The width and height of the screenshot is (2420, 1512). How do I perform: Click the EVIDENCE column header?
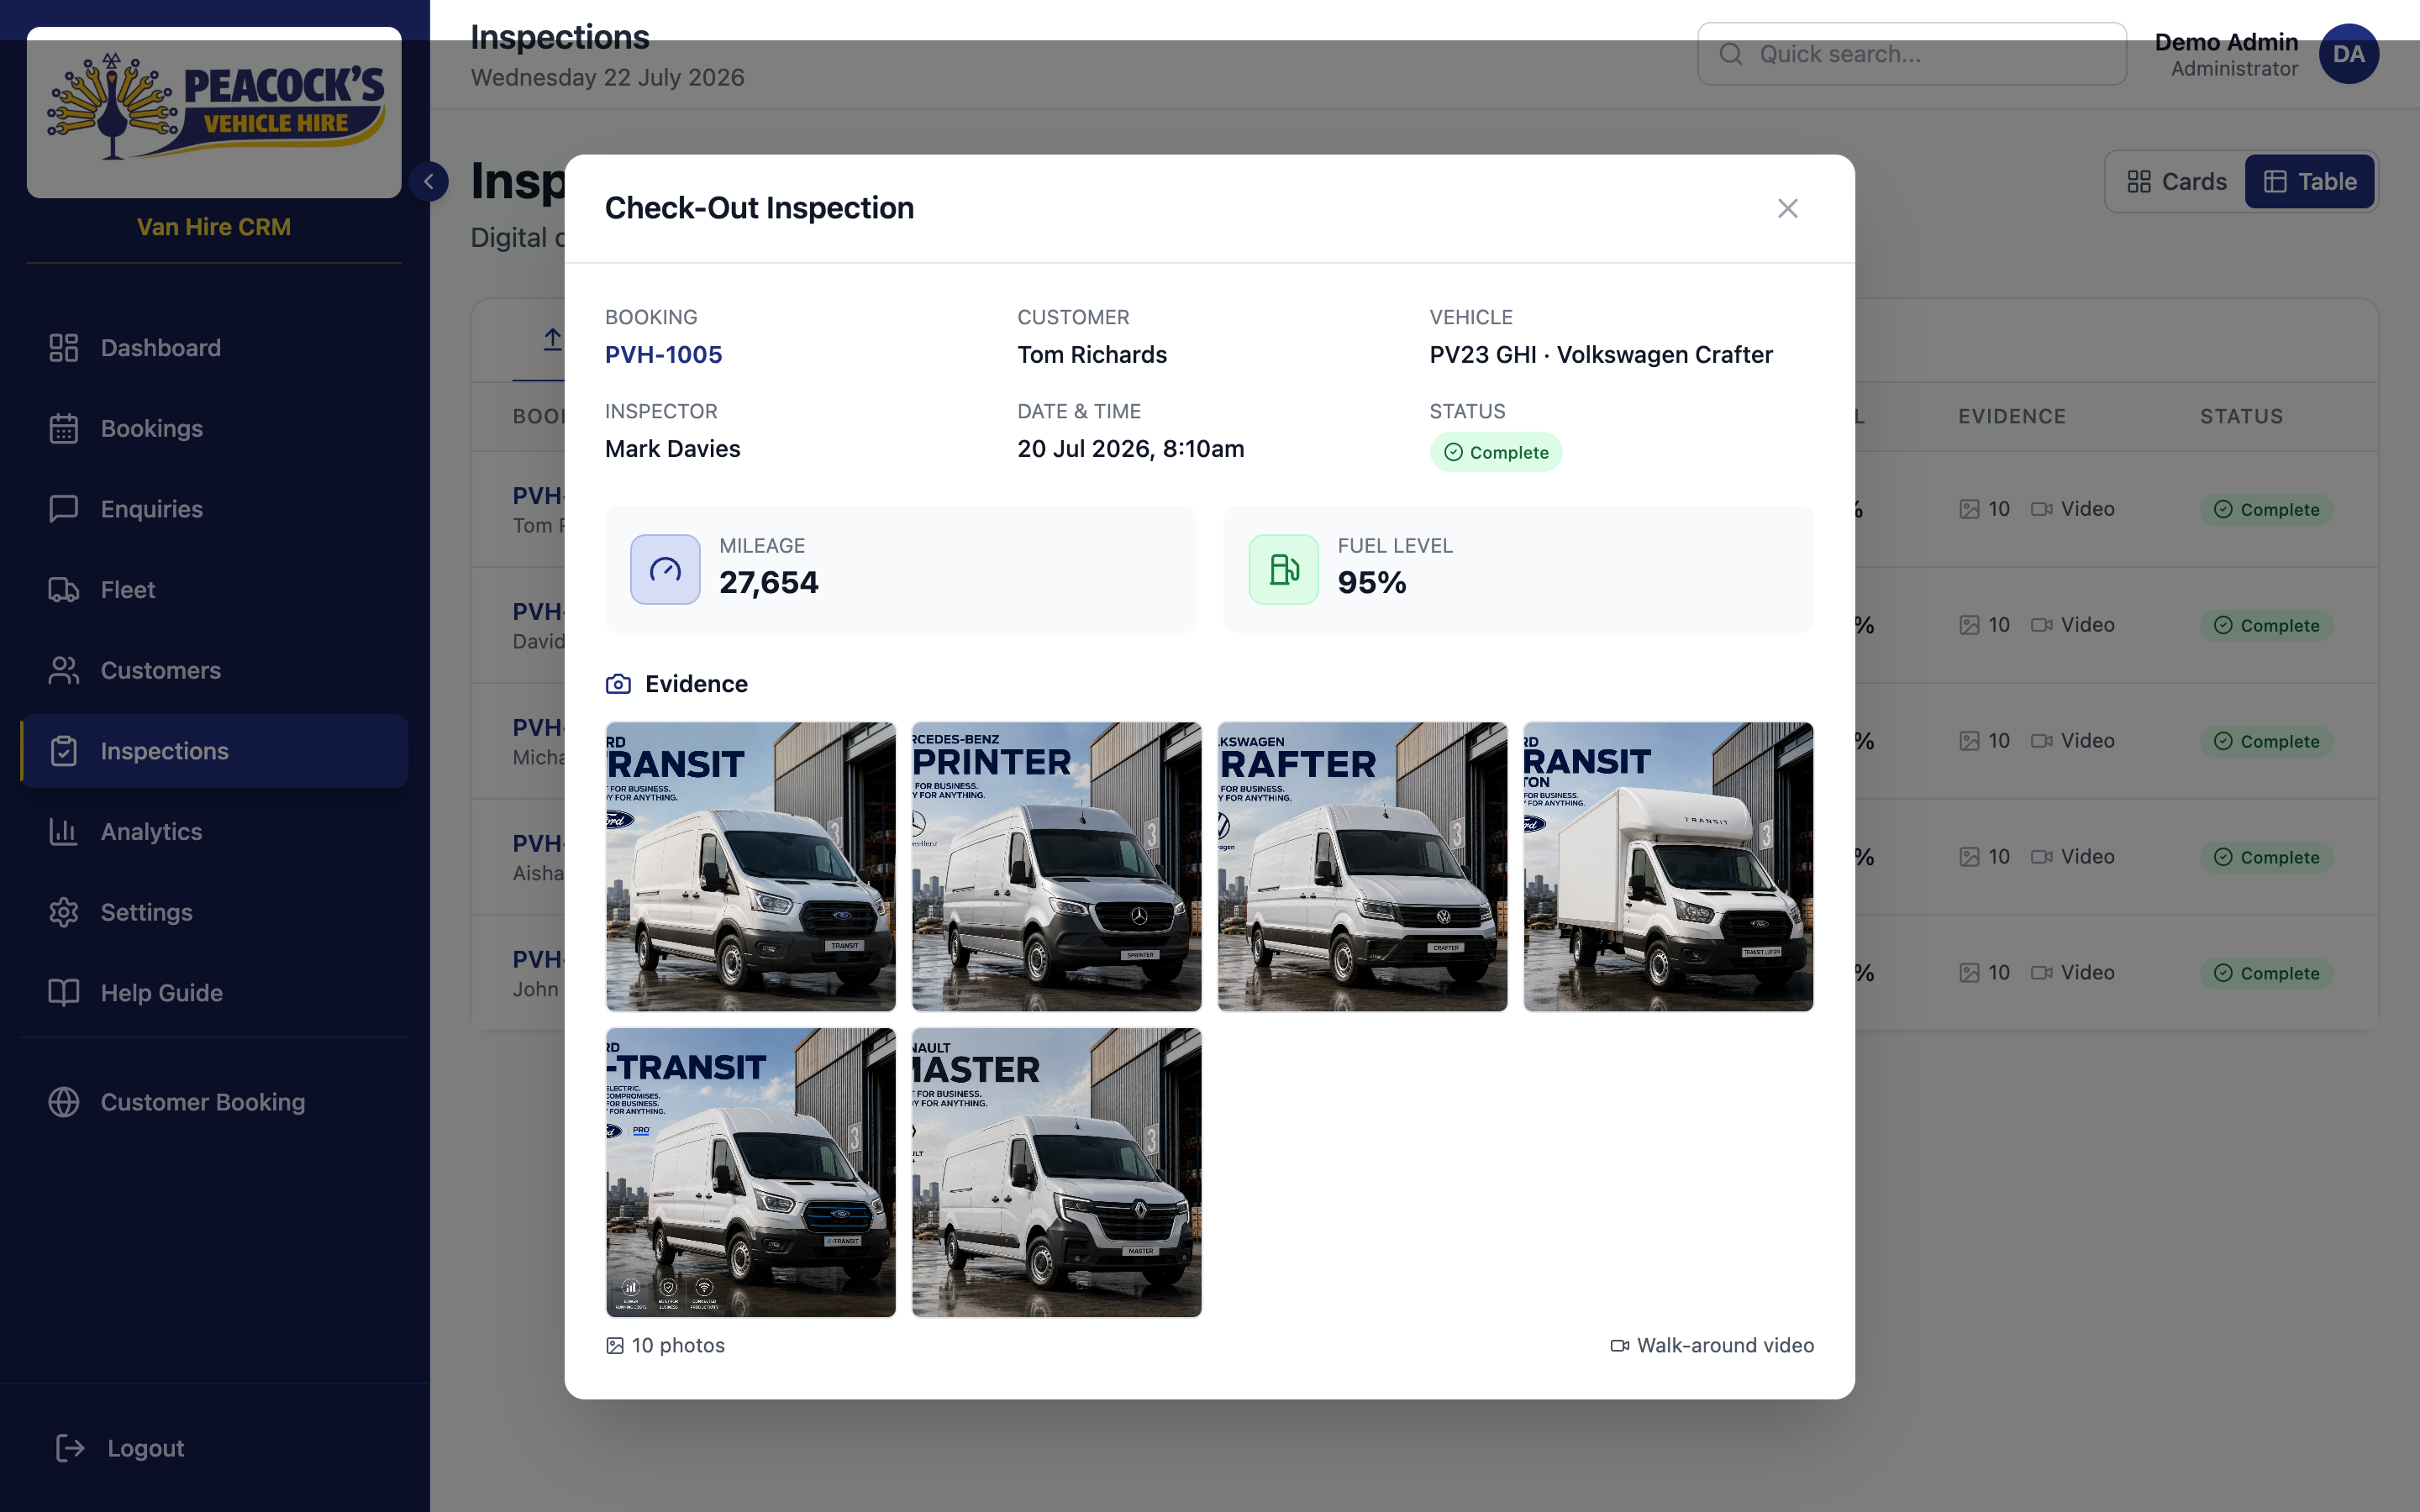click(2011, 416)
